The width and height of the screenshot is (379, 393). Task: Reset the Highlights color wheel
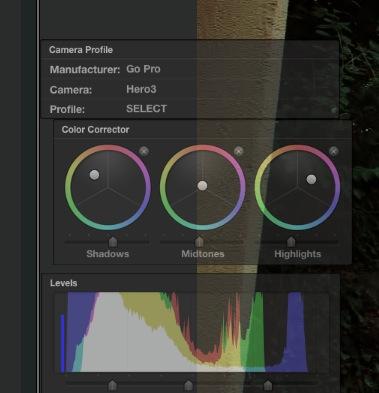pyautogui.click(x=333, y=151)
